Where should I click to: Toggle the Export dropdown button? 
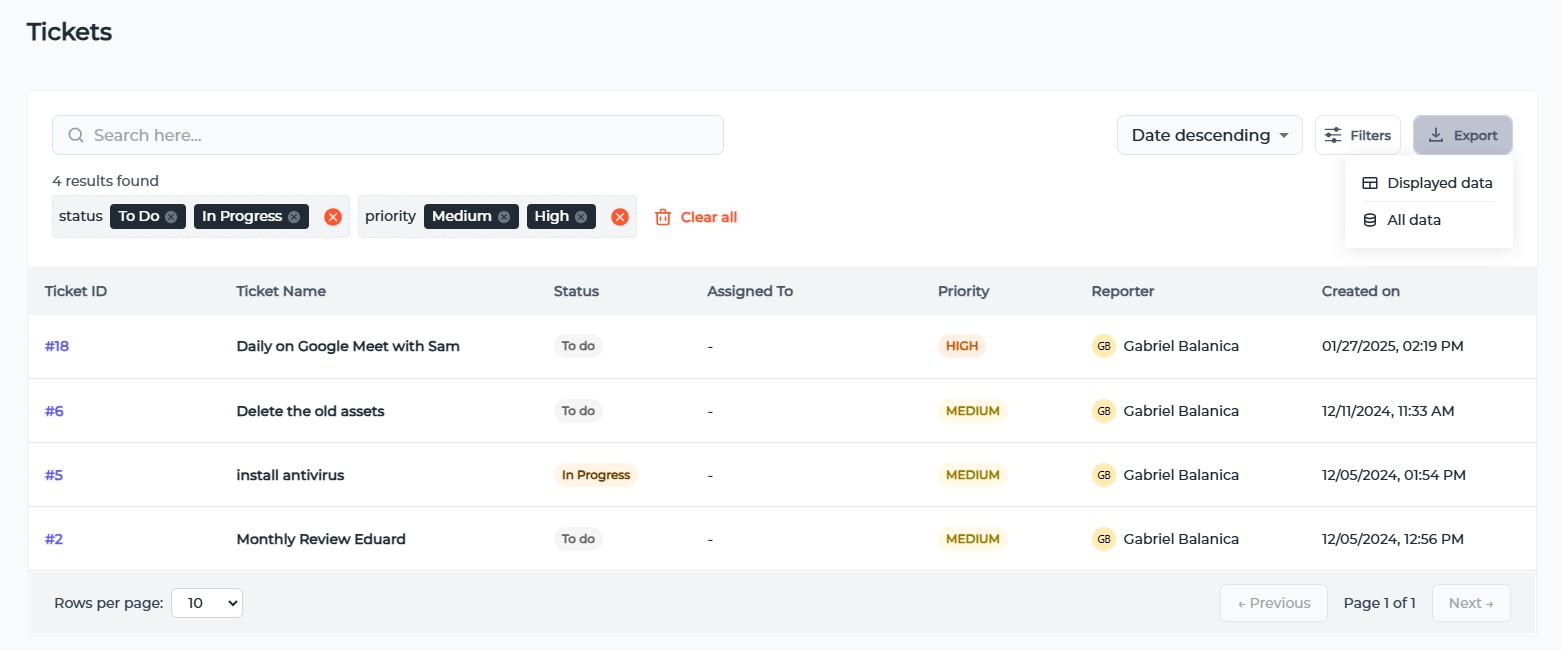coord(1462,135)
